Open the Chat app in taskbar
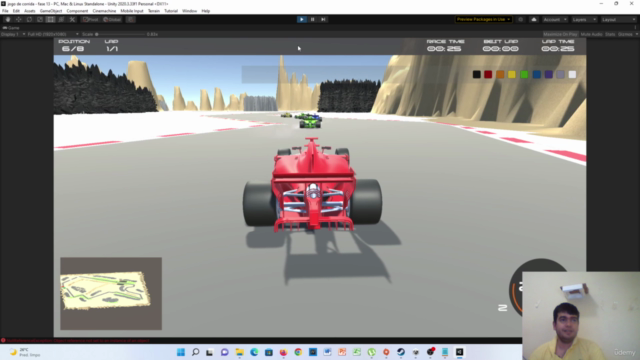Image resolution: width=640 pixels, height=360 pixels. 225,352
